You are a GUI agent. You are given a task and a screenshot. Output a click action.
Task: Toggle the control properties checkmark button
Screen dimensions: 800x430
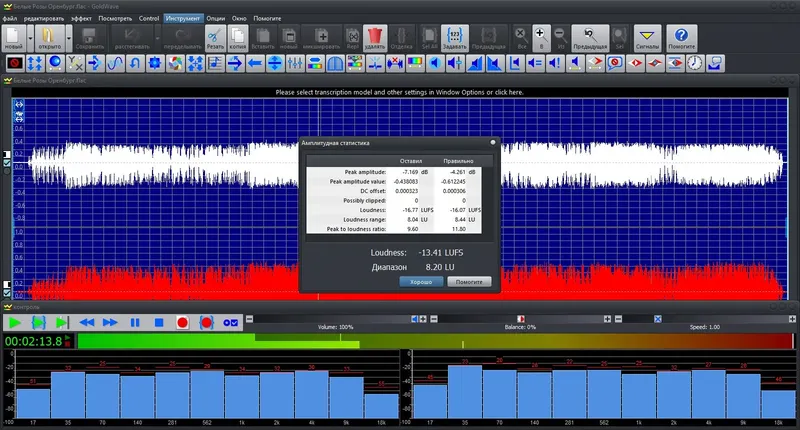[231, 322]
